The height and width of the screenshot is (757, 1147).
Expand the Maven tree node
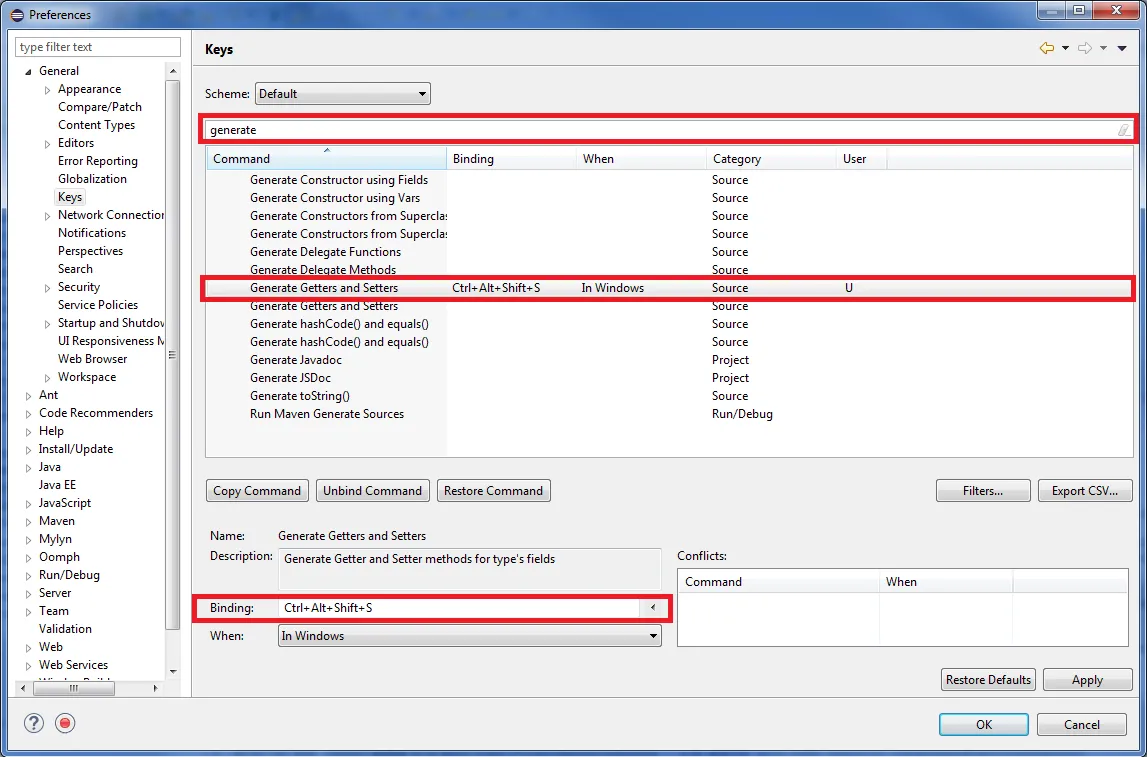(29, 522)
